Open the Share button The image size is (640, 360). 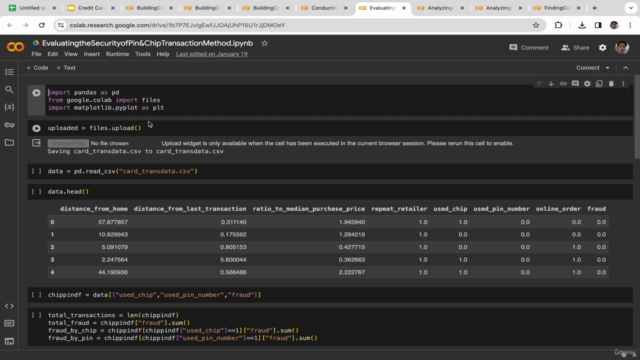[x=575, y=48]
